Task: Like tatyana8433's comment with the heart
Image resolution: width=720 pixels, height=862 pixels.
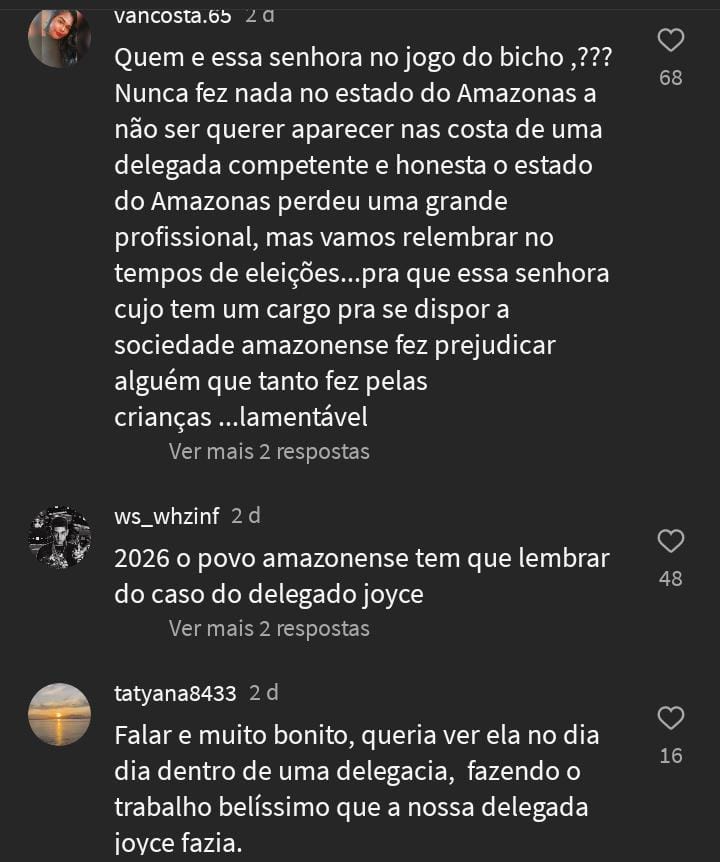Action: pyautogui.click(x=671, y=718)
